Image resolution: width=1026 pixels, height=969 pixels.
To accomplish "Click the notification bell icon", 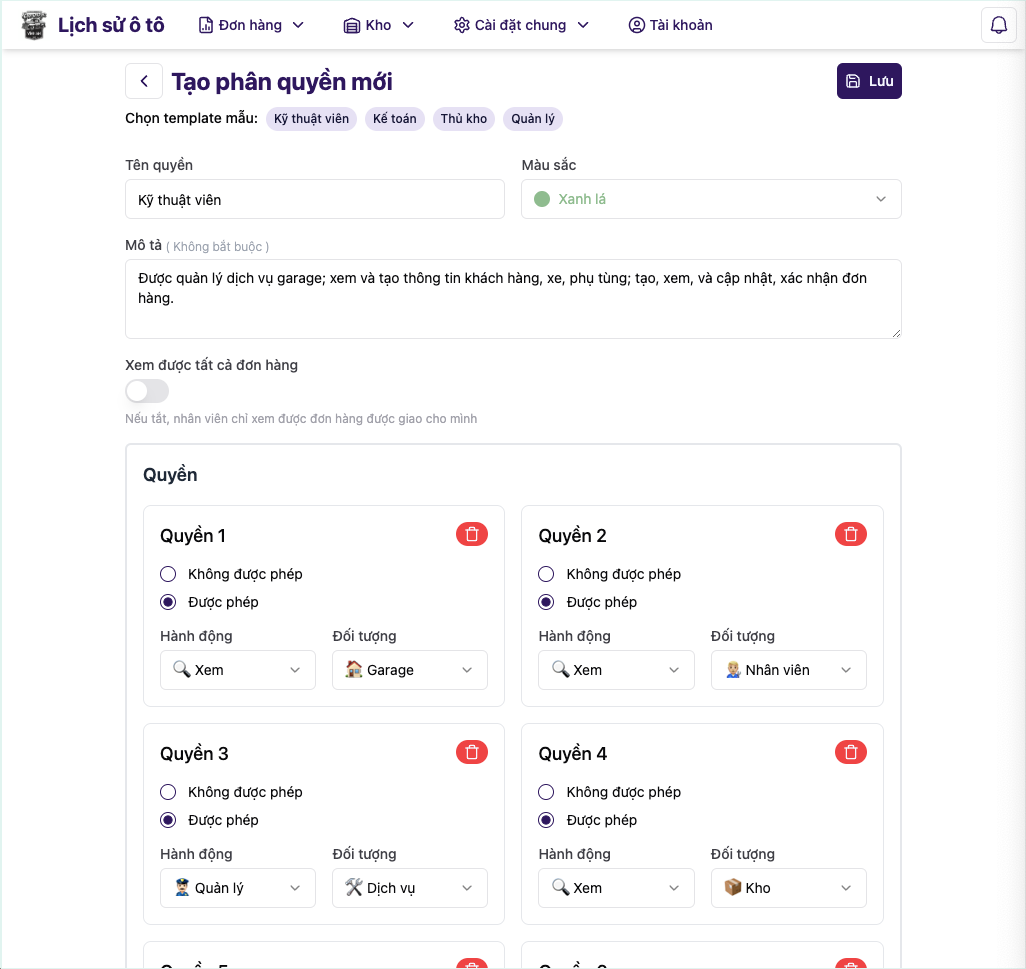I will [998, 25].
